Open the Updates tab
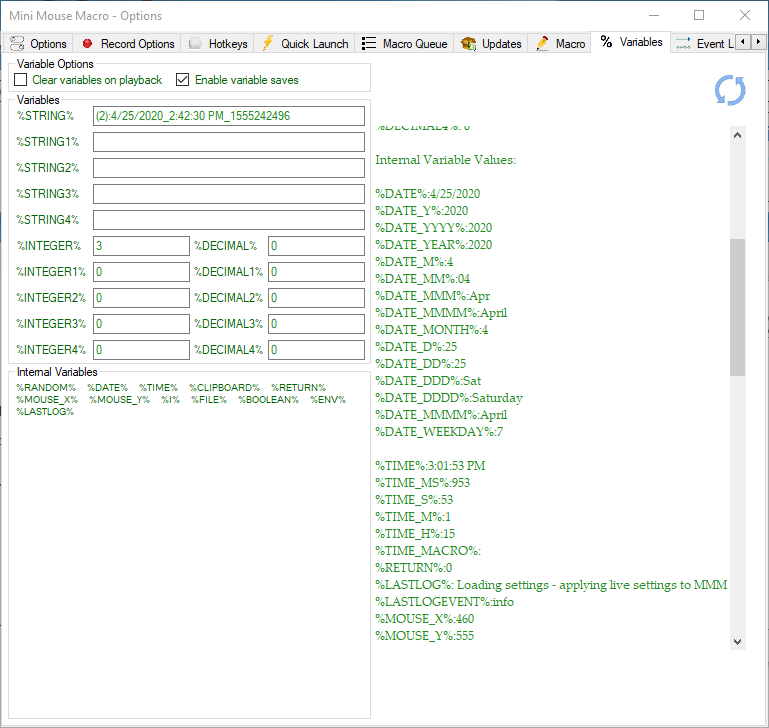Image resolution: width=769 pixels, height=728 pixels. (x=491, y=44)
